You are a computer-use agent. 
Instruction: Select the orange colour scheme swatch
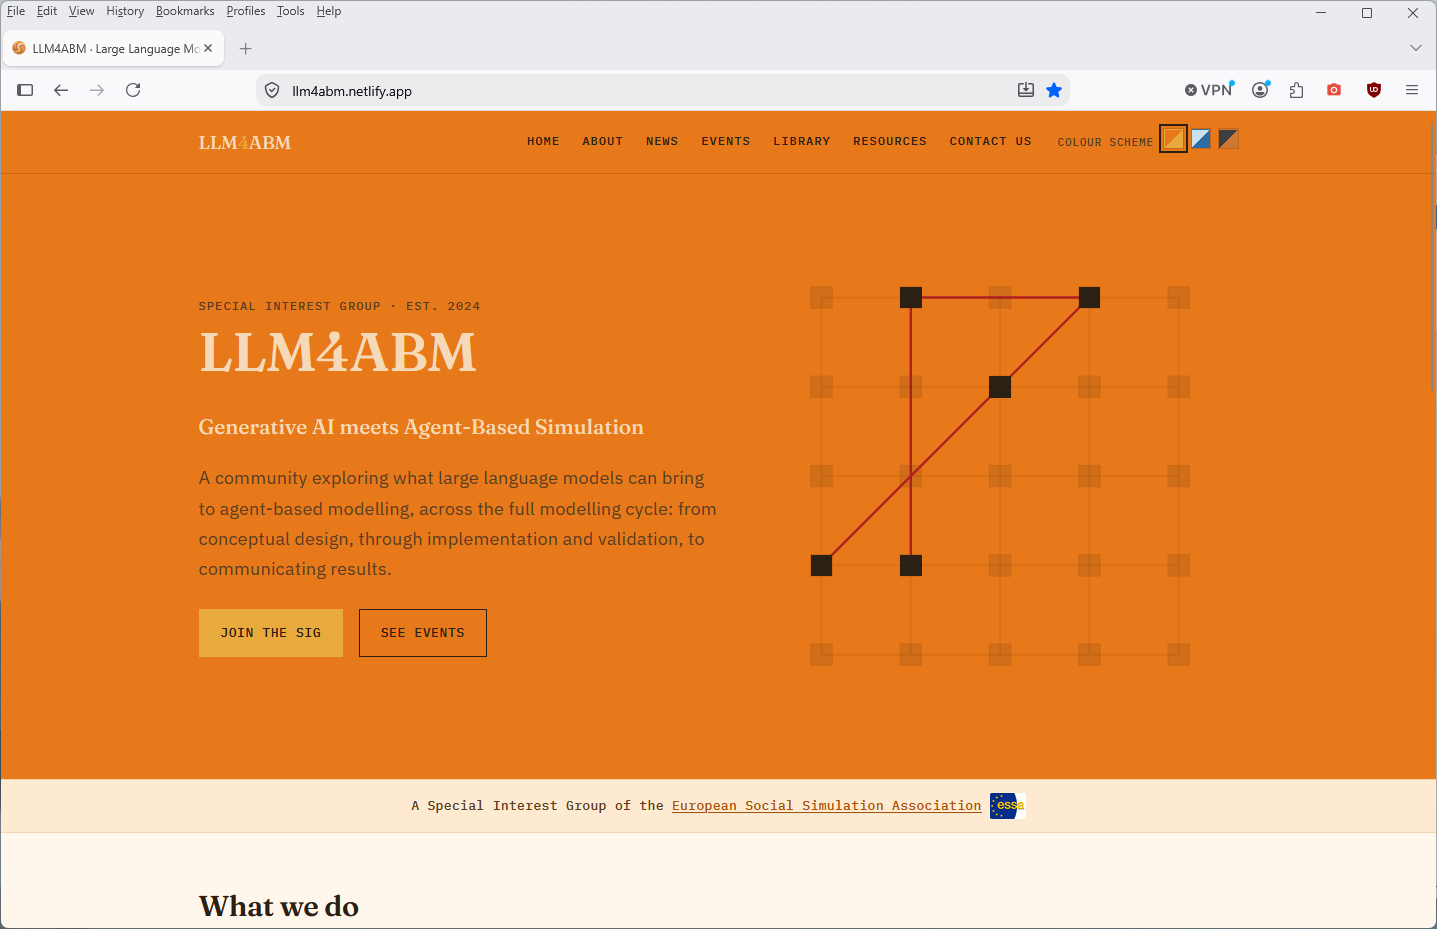point(1174,139)
